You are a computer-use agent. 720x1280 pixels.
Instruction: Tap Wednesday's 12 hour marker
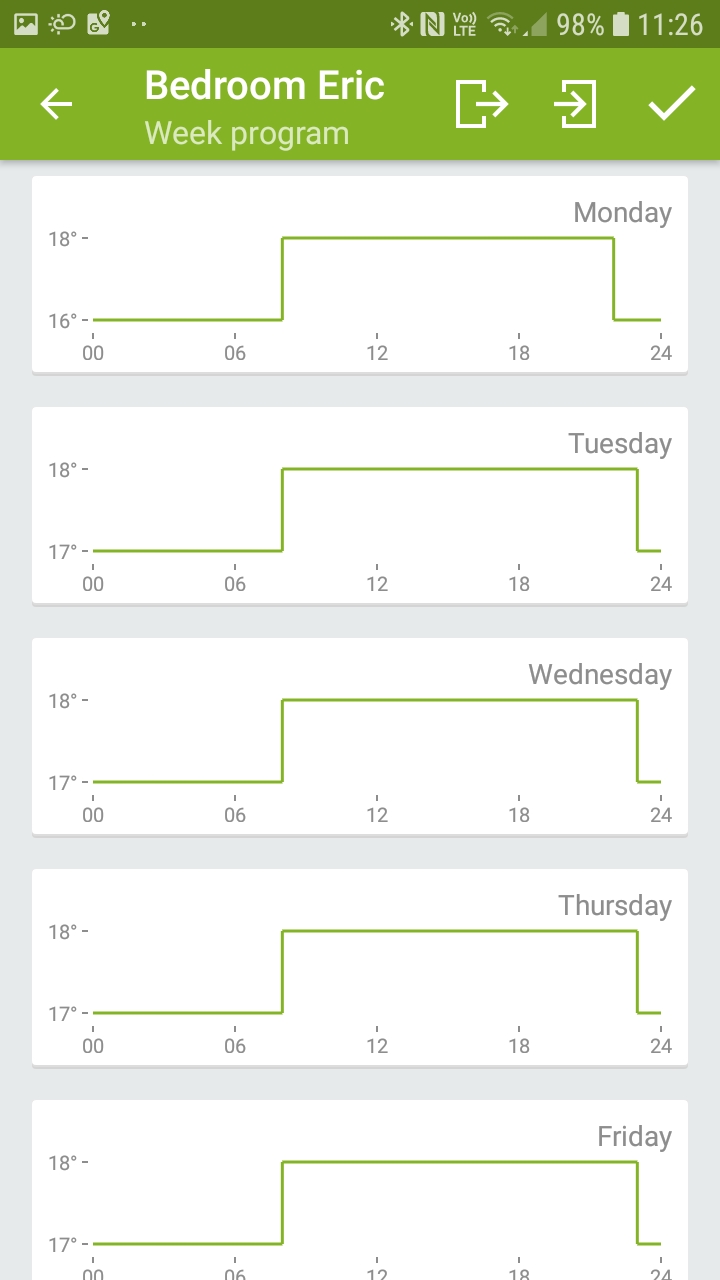point(377,815)
